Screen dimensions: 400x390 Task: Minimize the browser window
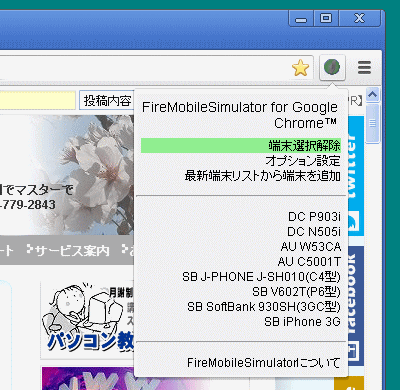tap(301, 18)
